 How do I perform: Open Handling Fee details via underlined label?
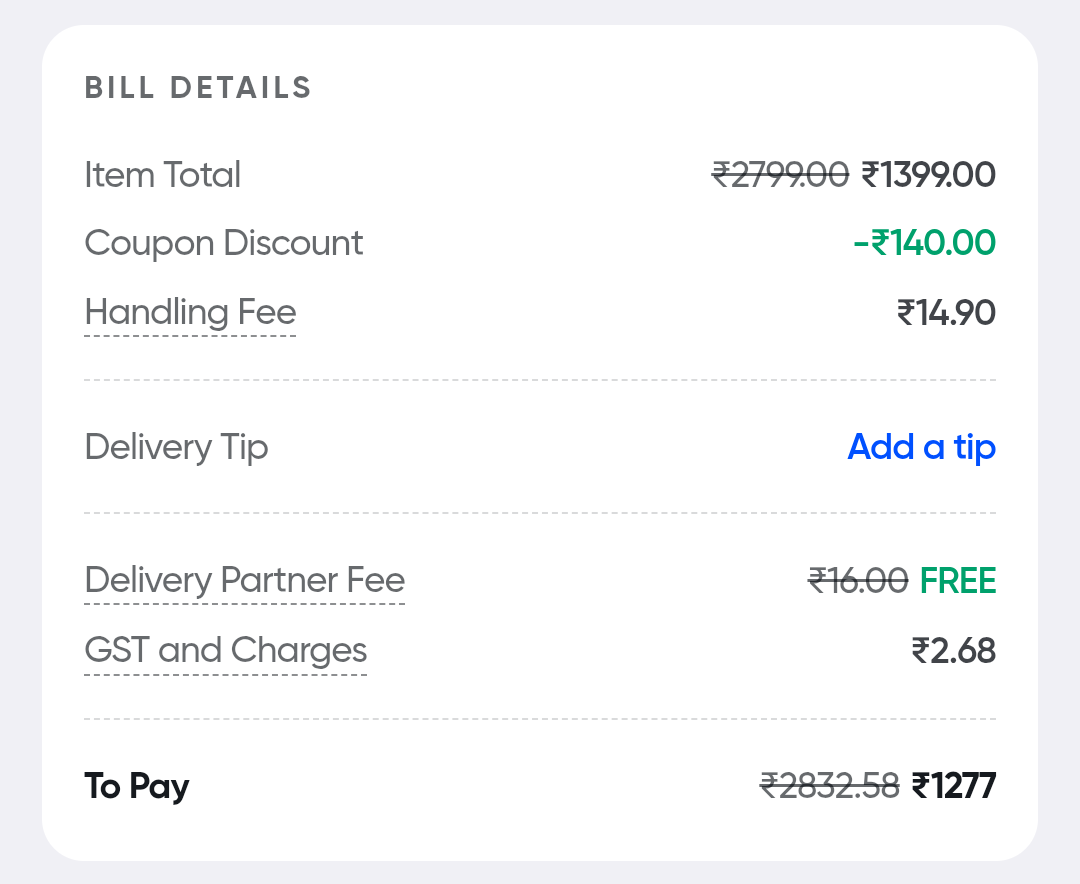pos(190,313)
